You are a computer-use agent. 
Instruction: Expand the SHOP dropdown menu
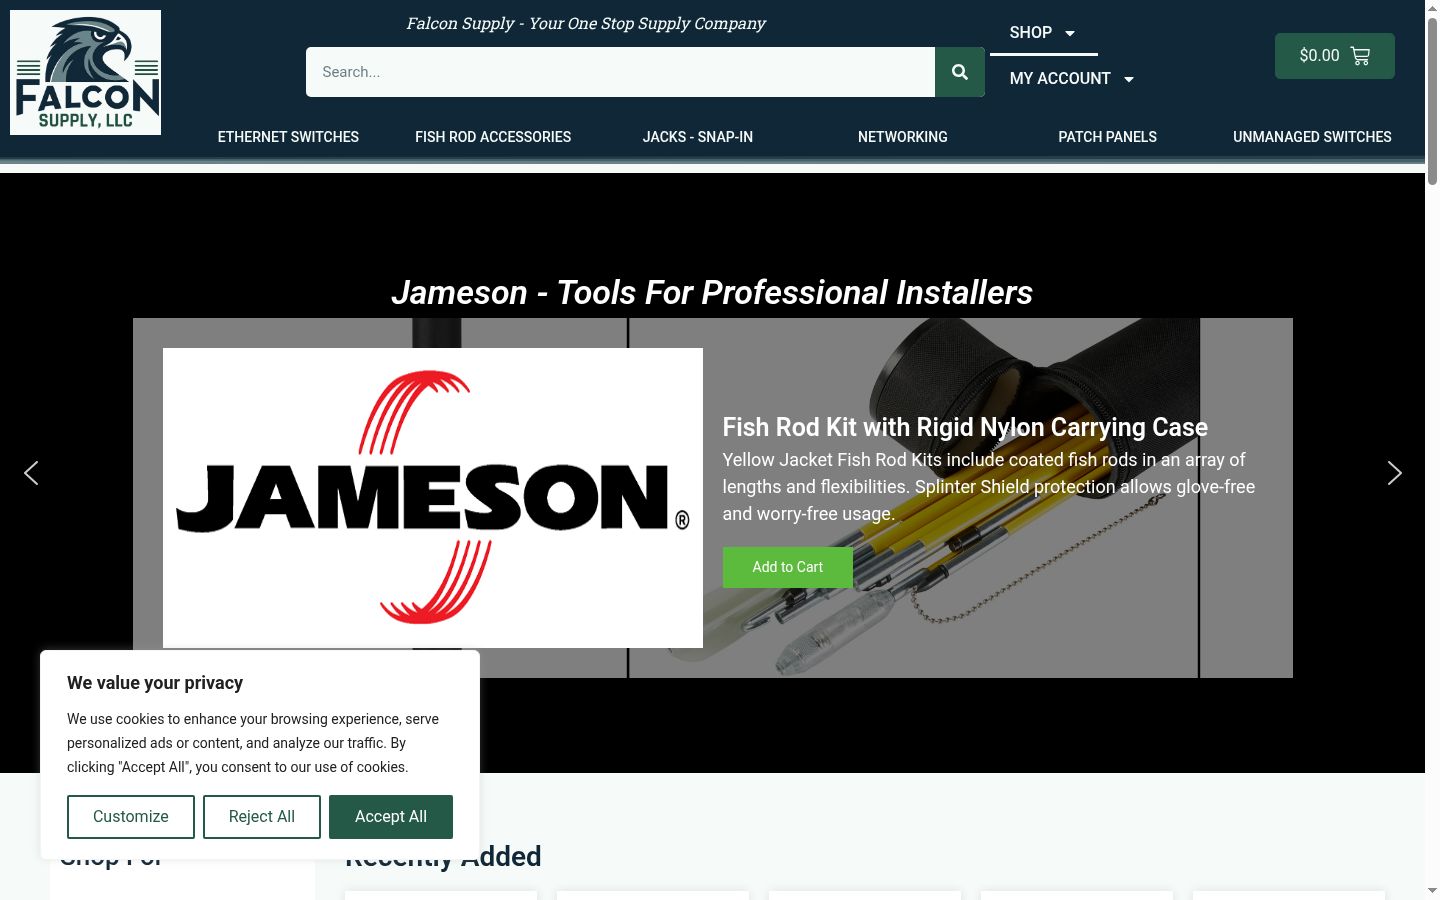click(1043, 33)
